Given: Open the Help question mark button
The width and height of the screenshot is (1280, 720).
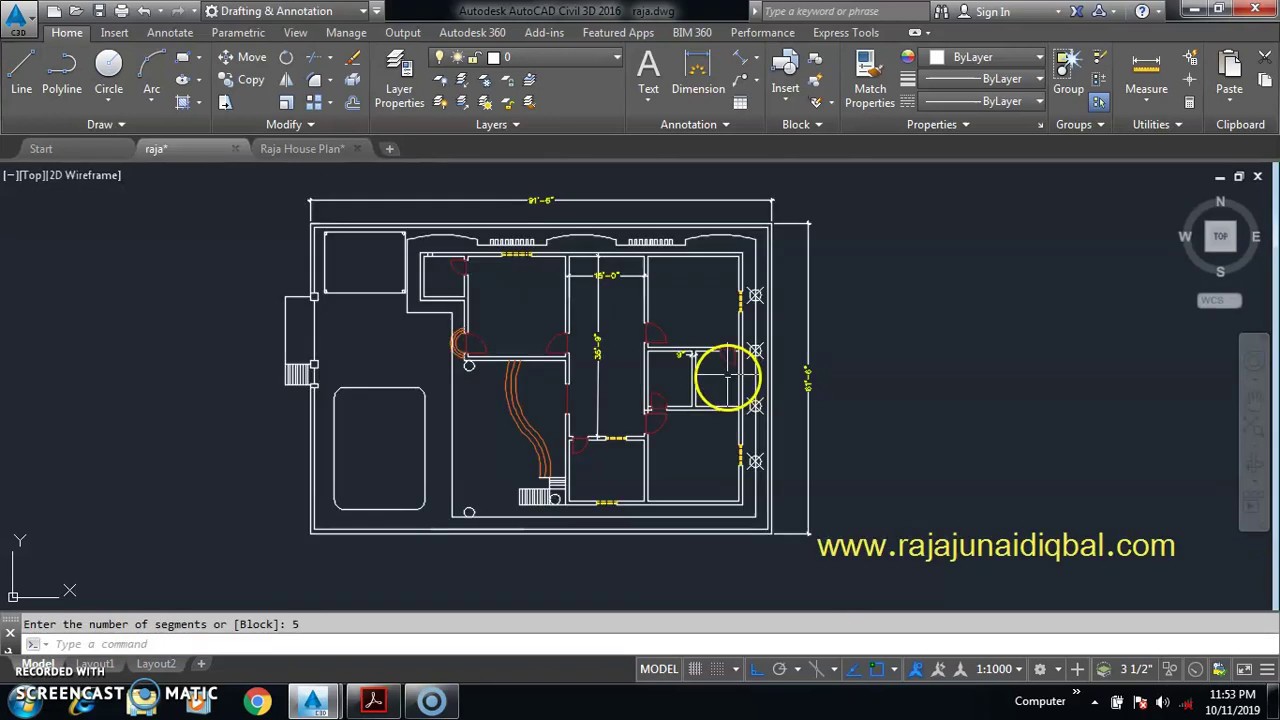Looking at the screenshot, I should tap(1142, 11).
